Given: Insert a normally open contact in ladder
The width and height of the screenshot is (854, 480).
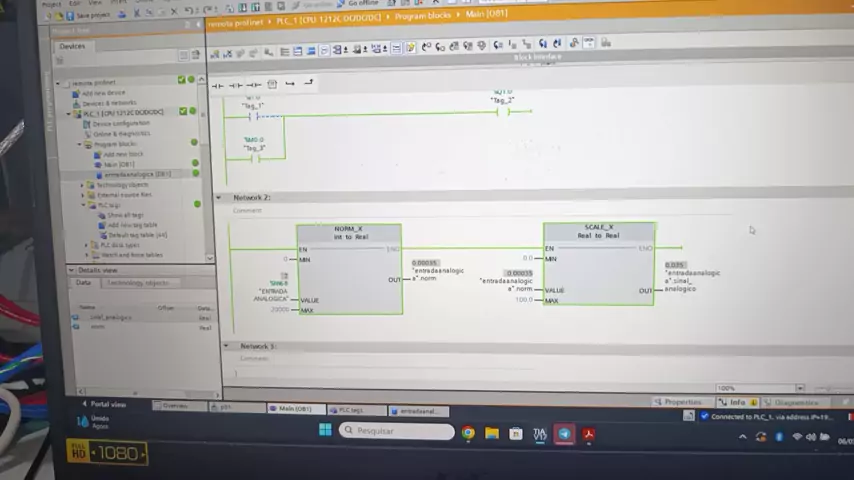Looking at the screenshot, I should (218, 85).
